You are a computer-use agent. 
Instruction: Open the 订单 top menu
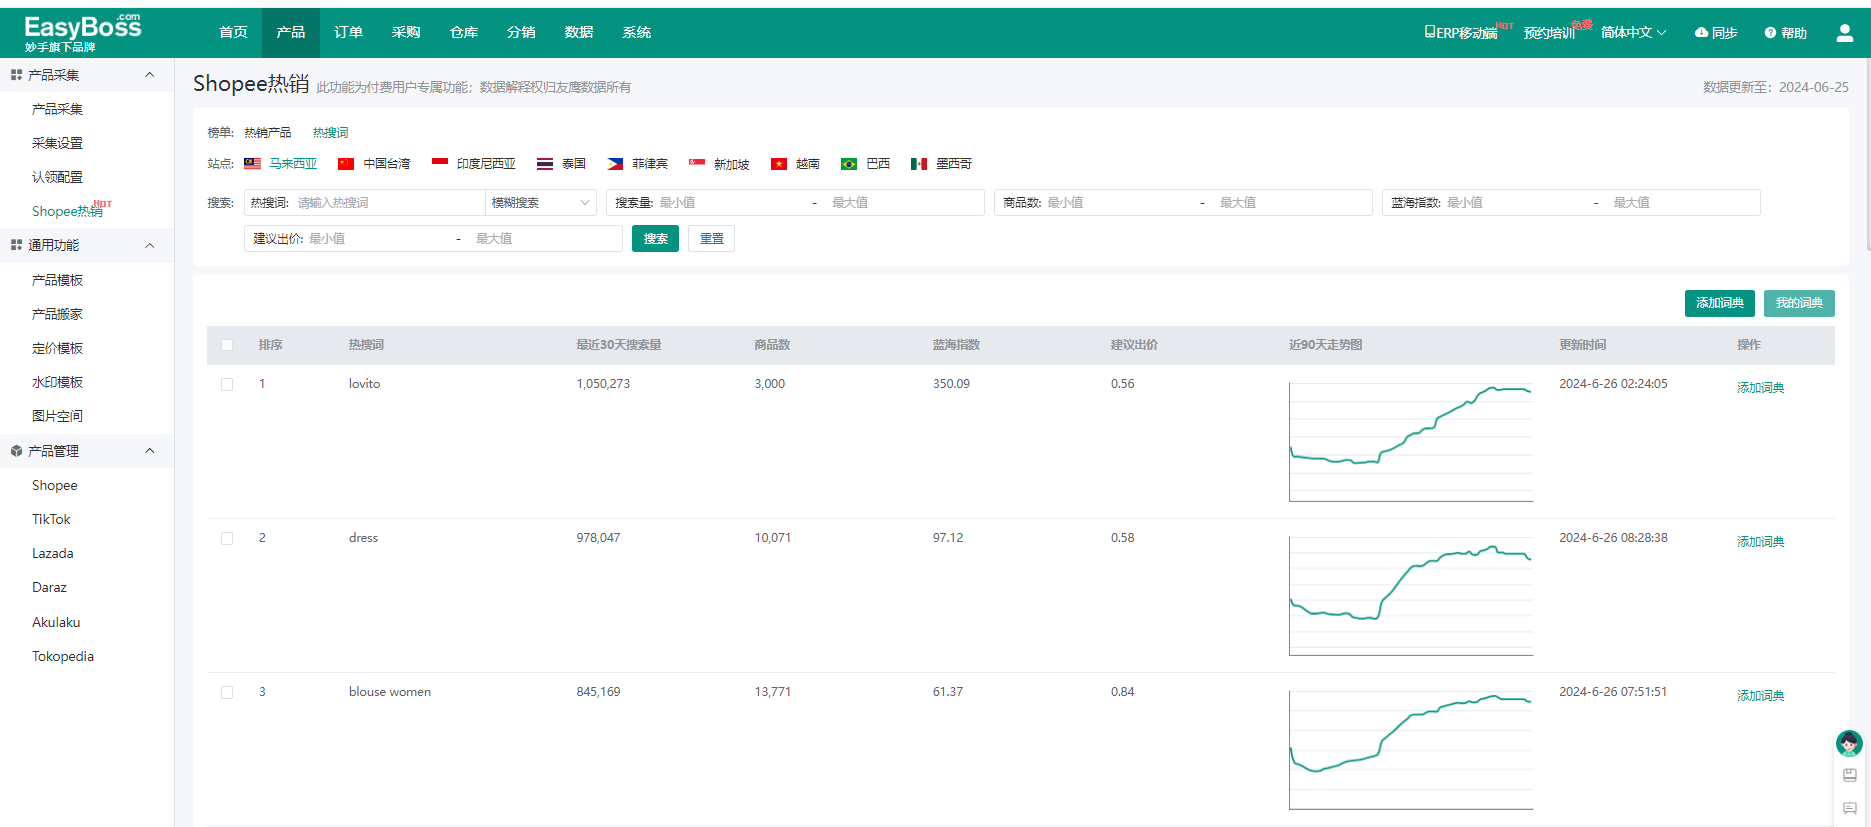tap(348, 33)
